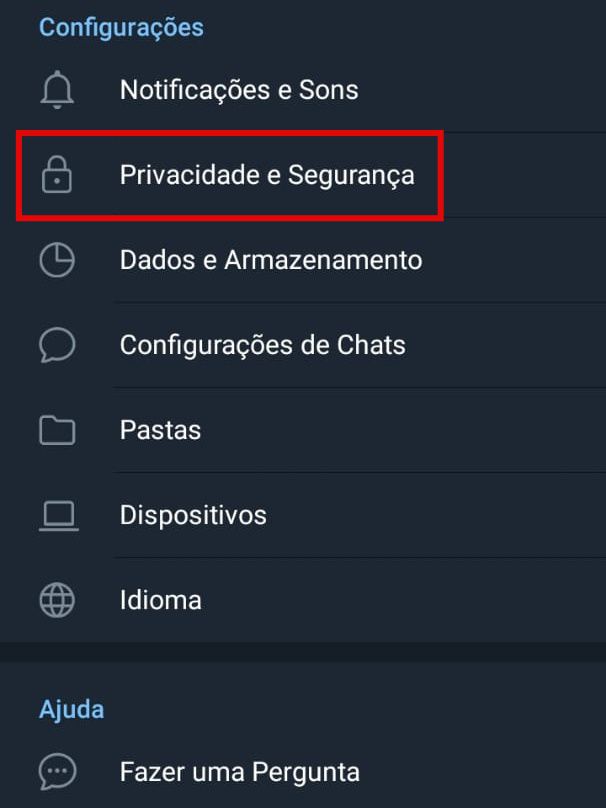Click the bell icon for notifications
The height and width of the screenshot is (808, 606).
tap(57, 90)
